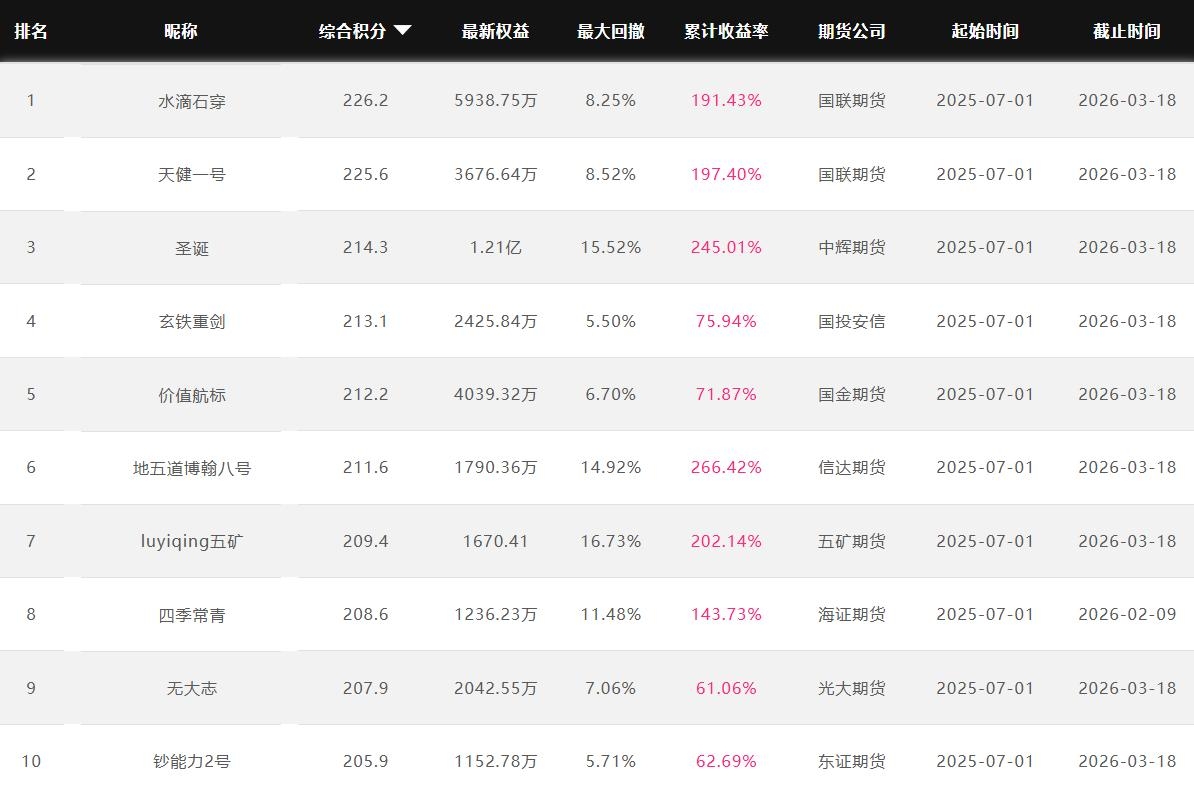Click the 综合积分 sort arrow icon
The width and height of the screenshot is (1194, 793).
403,31
